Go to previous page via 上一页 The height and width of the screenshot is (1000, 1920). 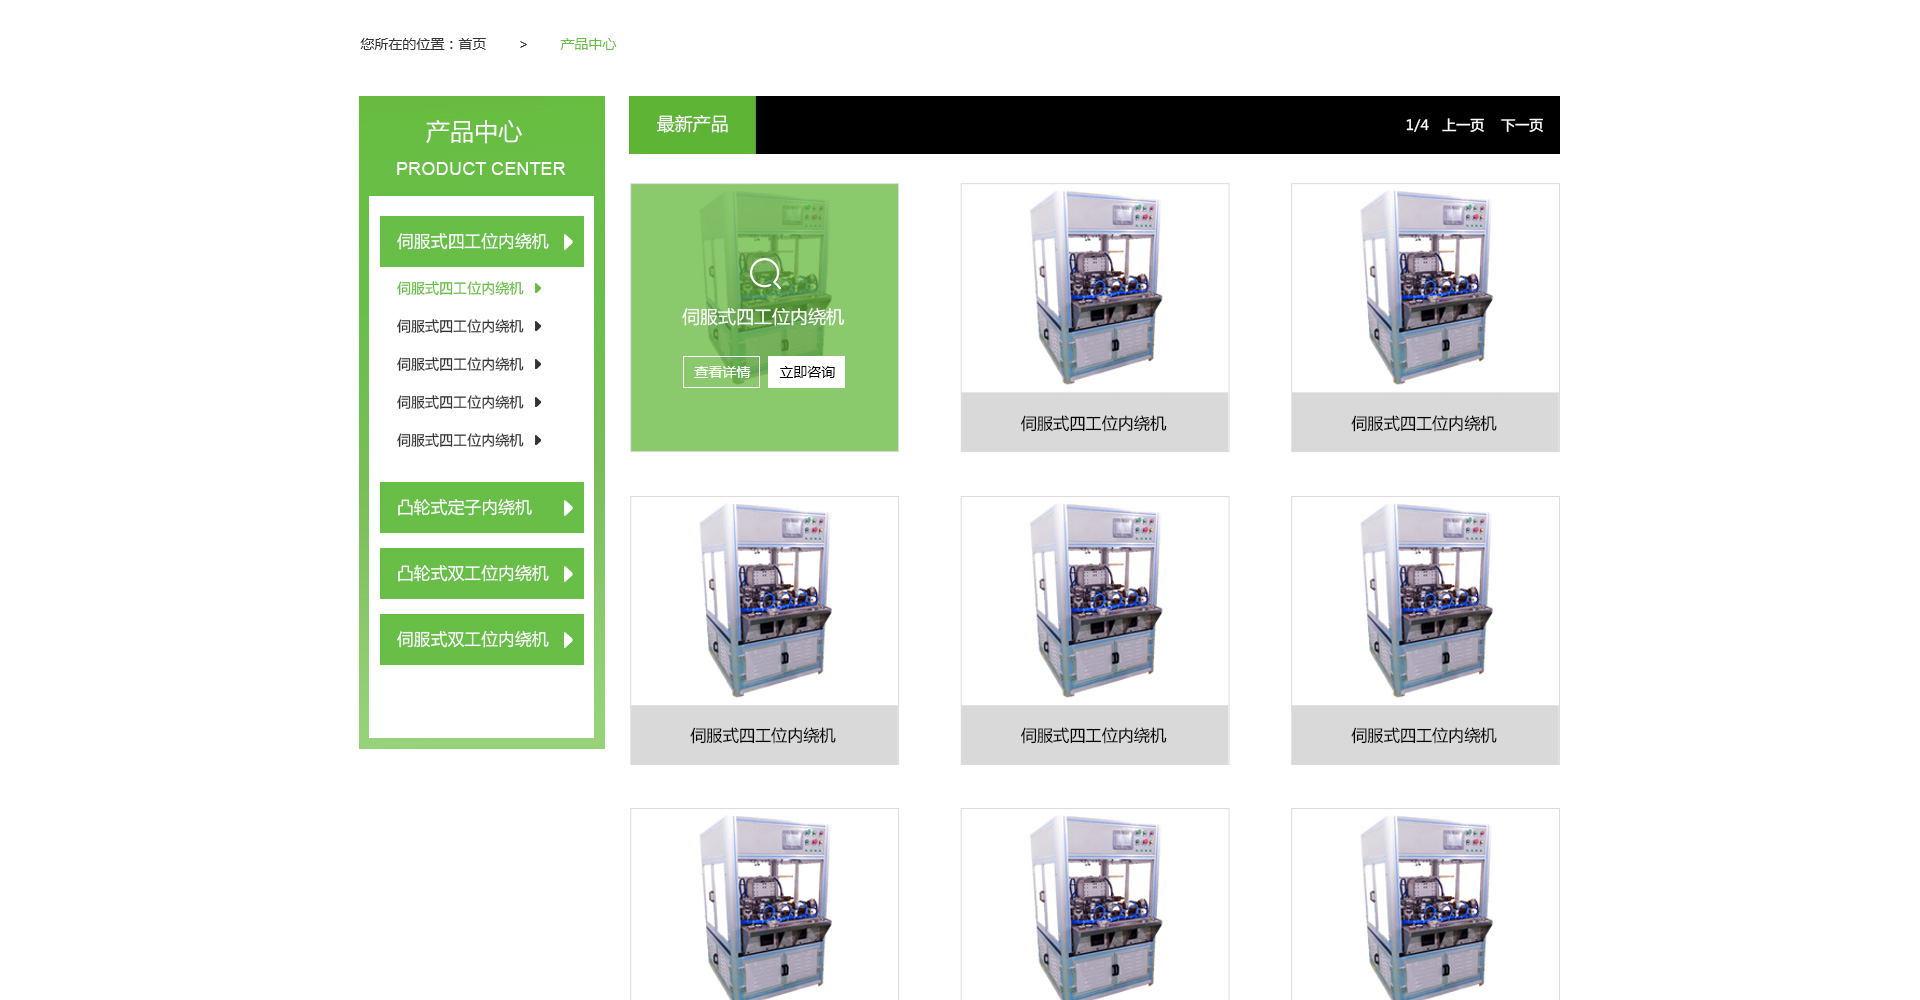tap(1462, 125)
